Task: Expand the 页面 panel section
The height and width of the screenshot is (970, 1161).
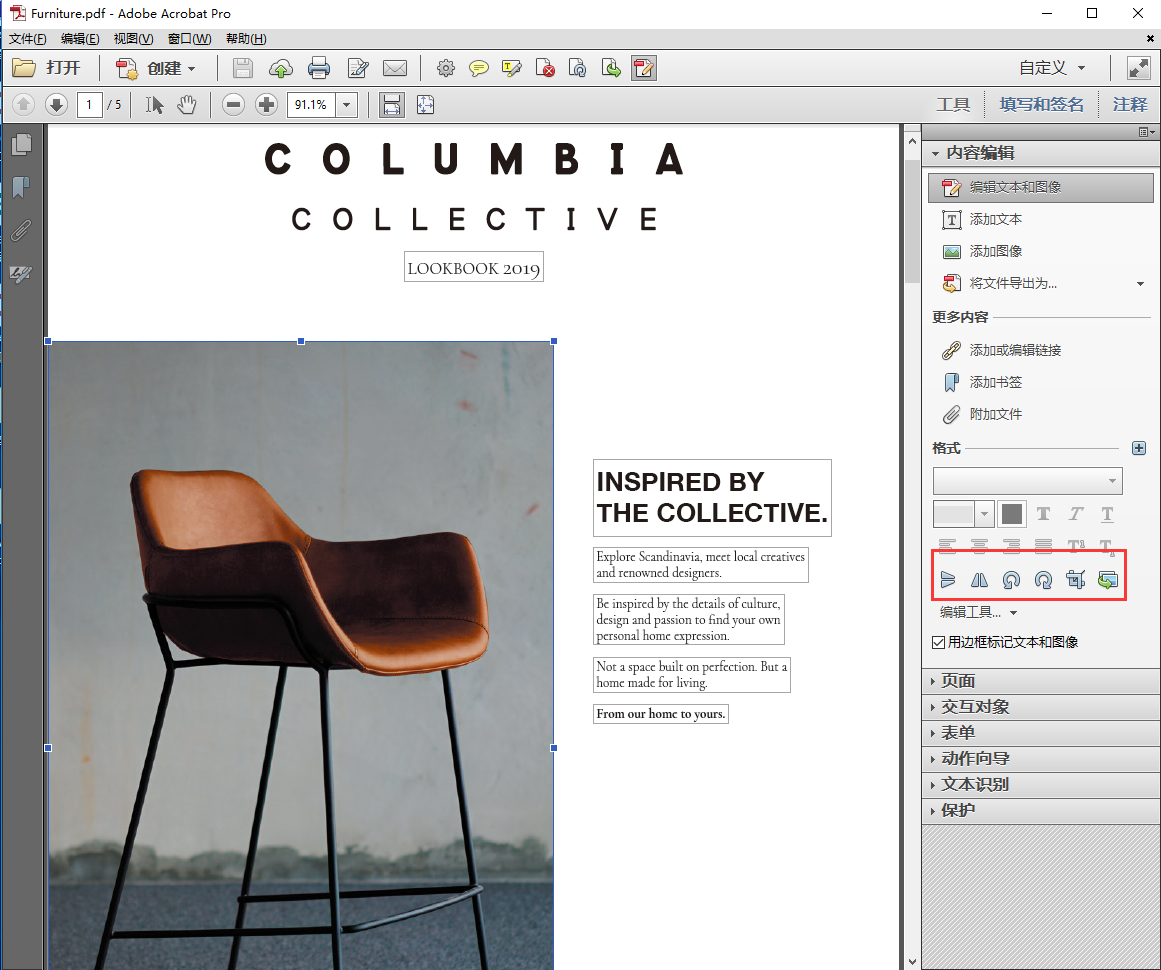Action: [x=958, y=680]
